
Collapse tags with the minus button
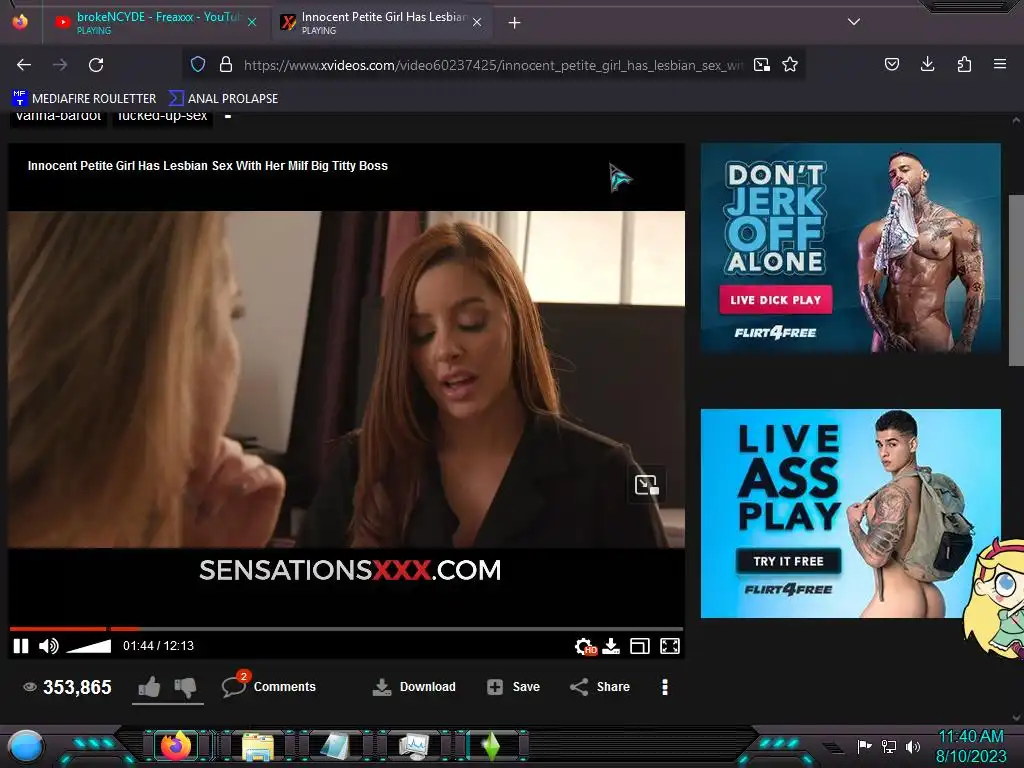click(x=228, y=118)
